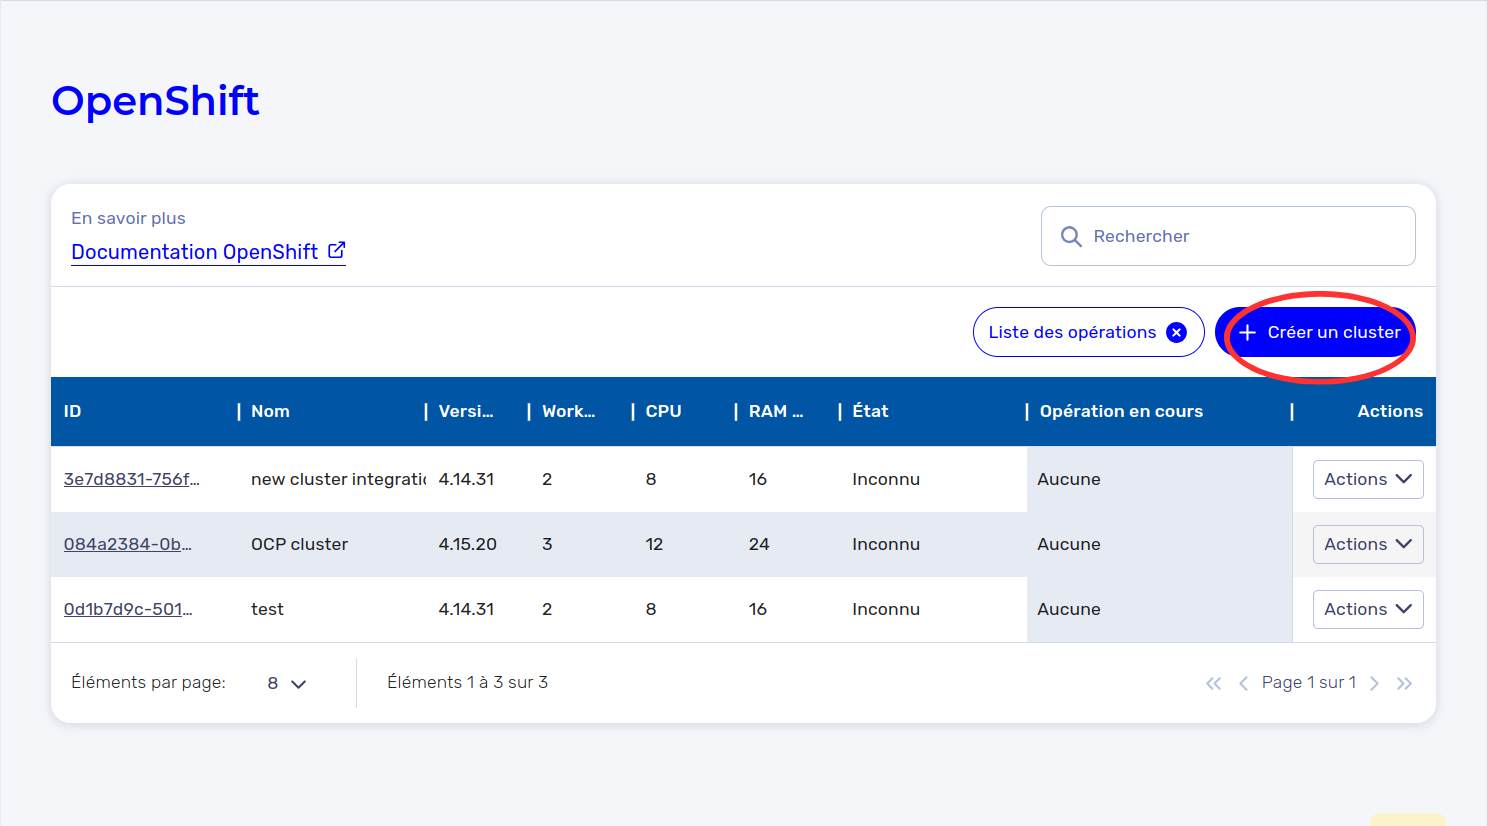Sort by the Nom column header
Image resolution: width=1487 pixels, height=826 pixels.
pyautogui.click(x=270, y=411)
